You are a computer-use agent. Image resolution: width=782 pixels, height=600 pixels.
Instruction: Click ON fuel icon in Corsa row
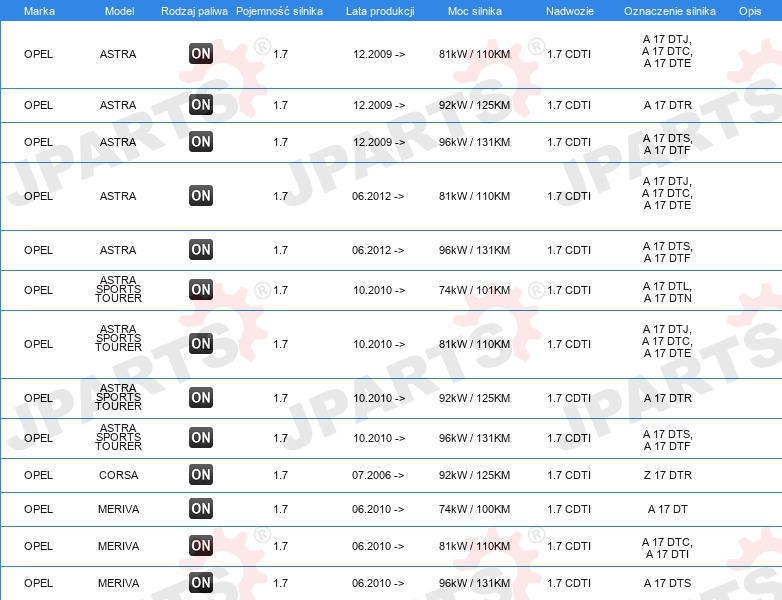click(201, 475)
